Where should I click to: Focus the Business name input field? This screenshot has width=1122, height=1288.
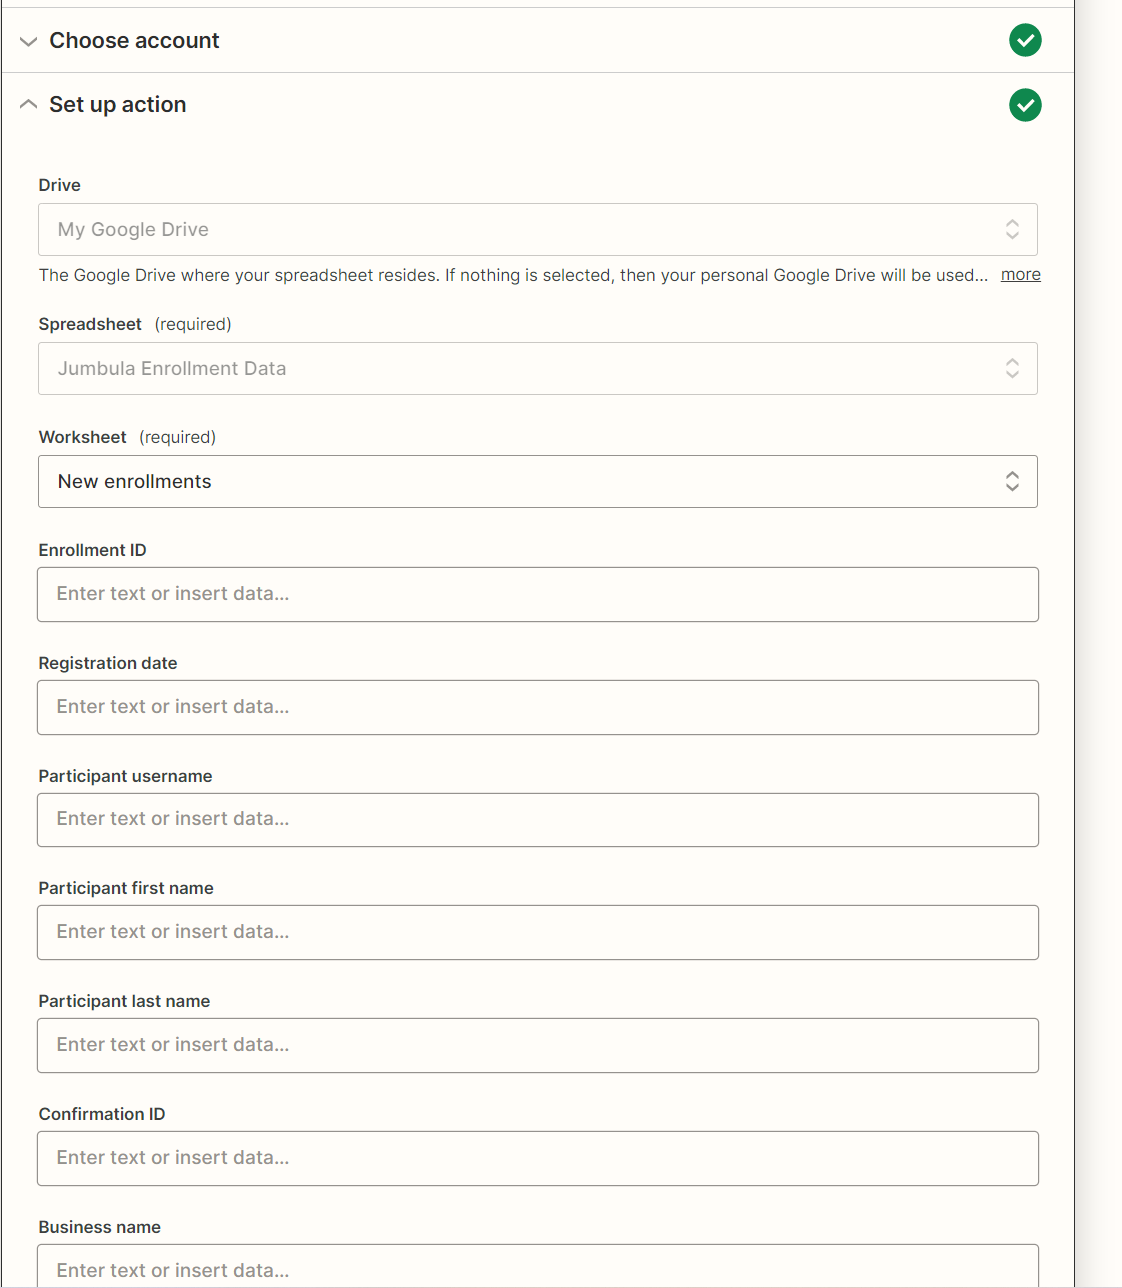[538, 1266]
